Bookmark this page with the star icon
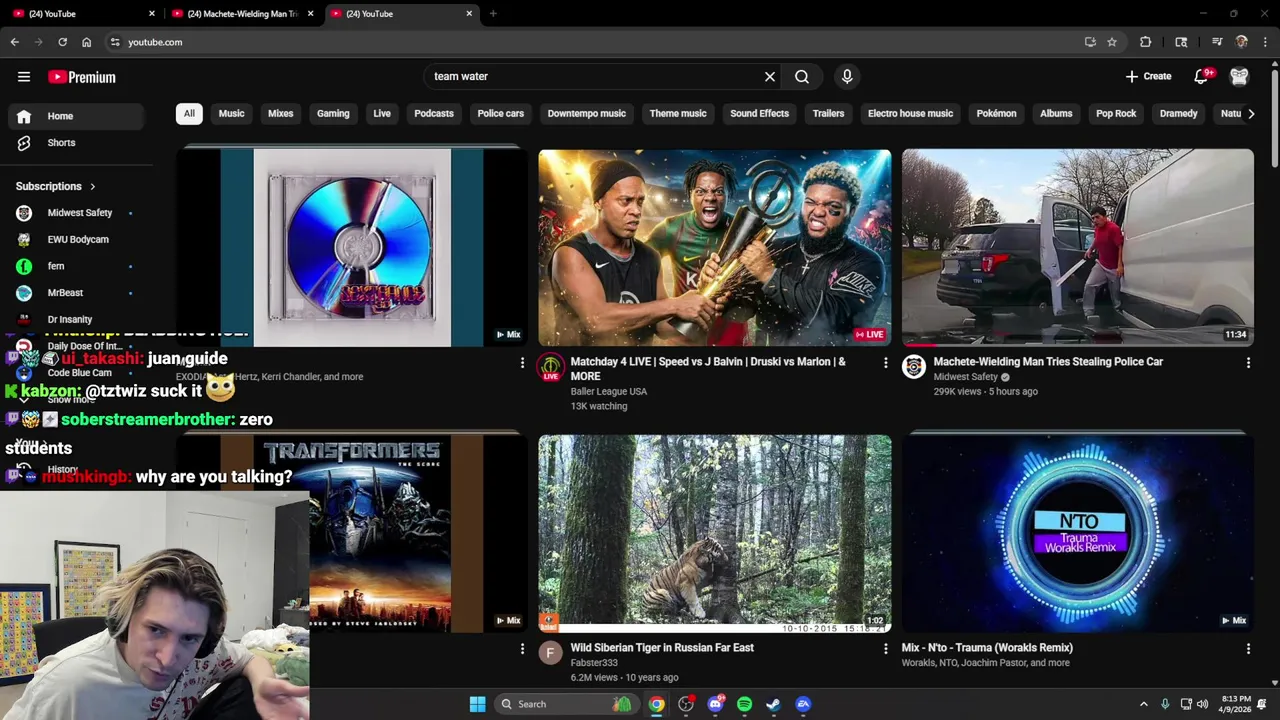The width and height of the screenshot is (1280, 720). [x=1112, y=42]
